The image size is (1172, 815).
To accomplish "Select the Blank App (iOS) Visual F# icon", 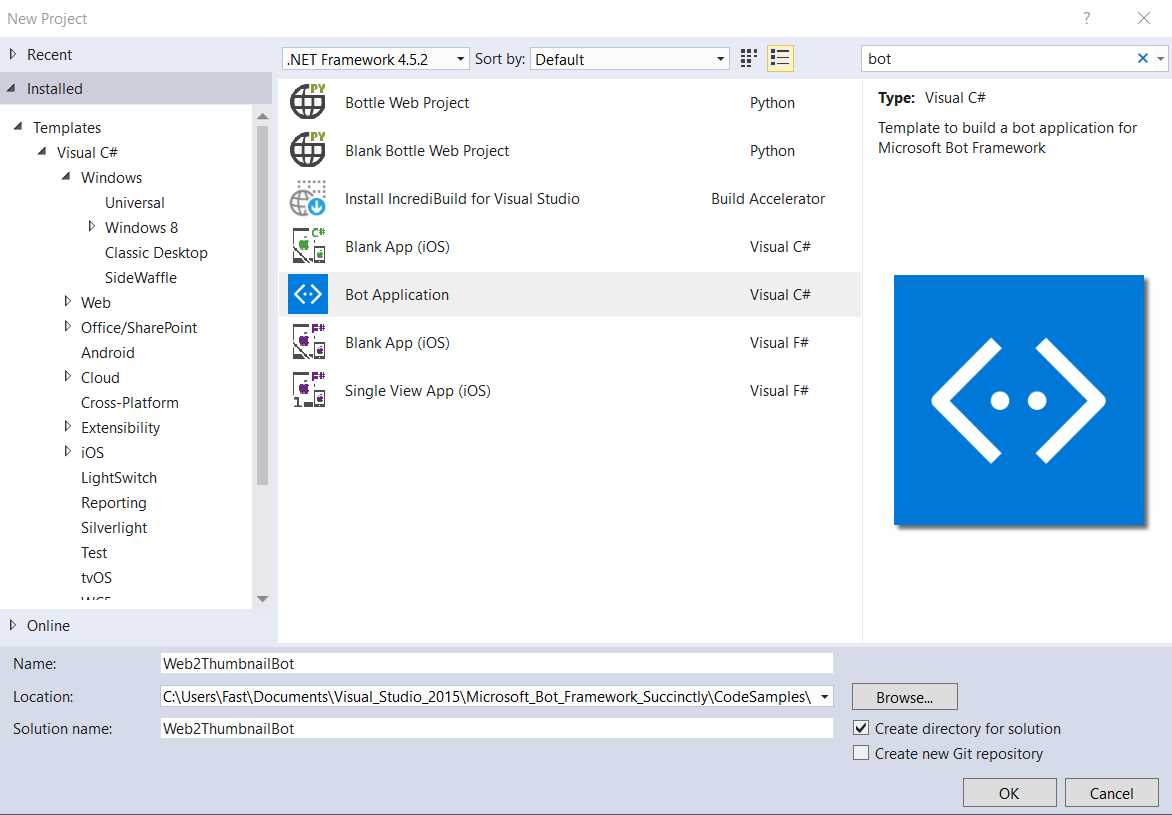I will pyautogui.click(x=308, y=342).
